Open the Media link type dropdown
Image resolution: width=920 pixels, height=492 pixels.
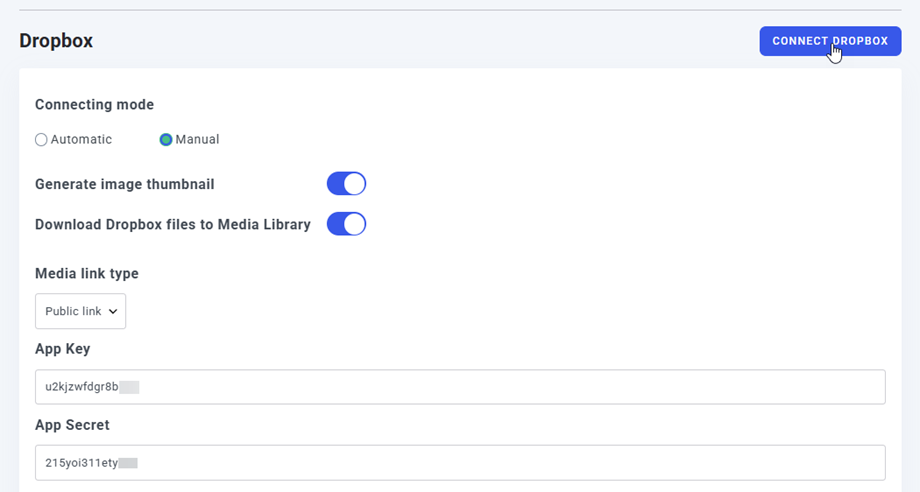click(80, 311)
